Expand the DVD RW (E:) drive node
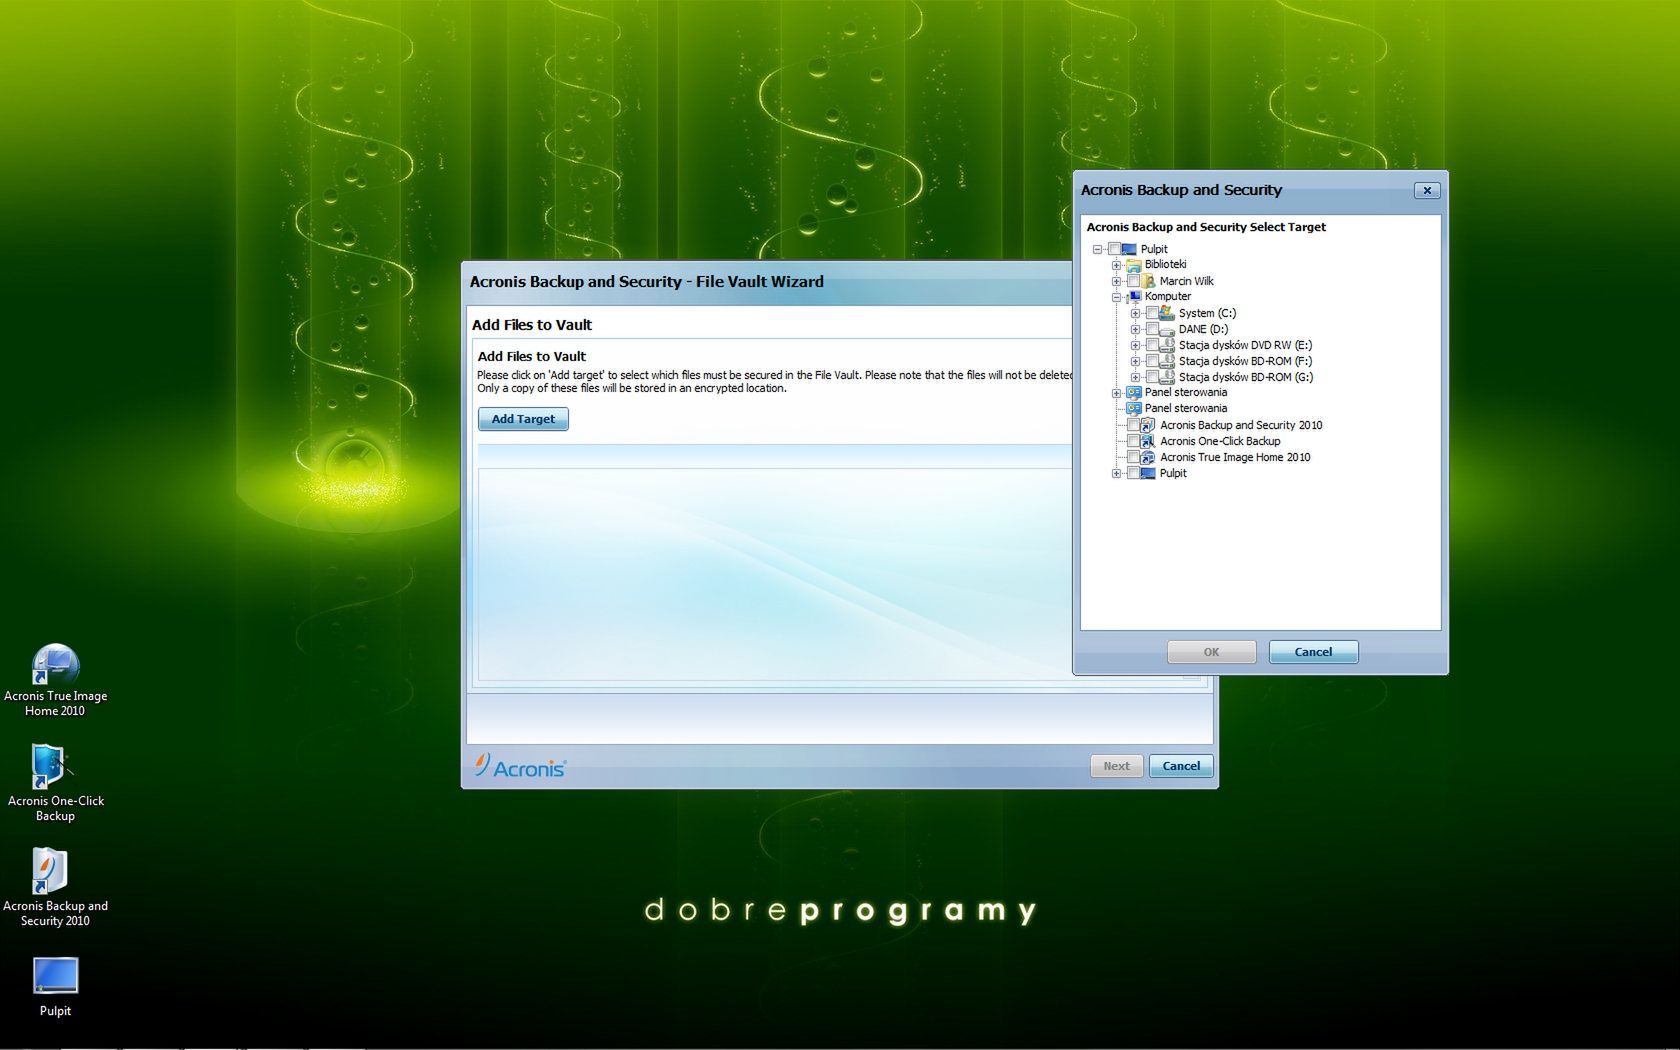This screenshot has width=1680, height=1050. pos(1135,345)
